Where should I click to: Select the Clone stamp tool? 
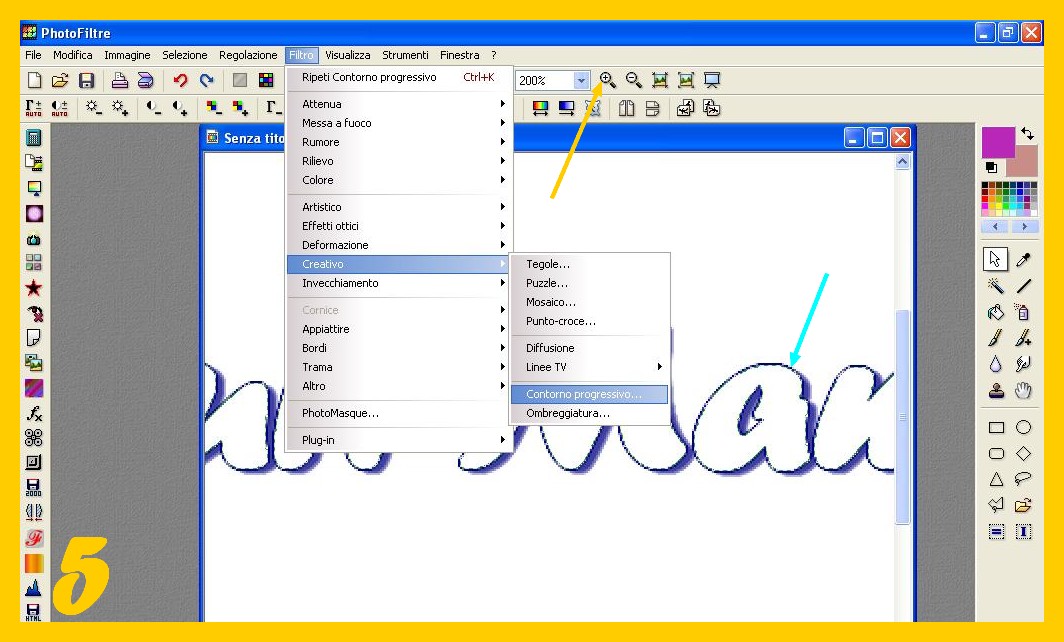click(995, 391)
